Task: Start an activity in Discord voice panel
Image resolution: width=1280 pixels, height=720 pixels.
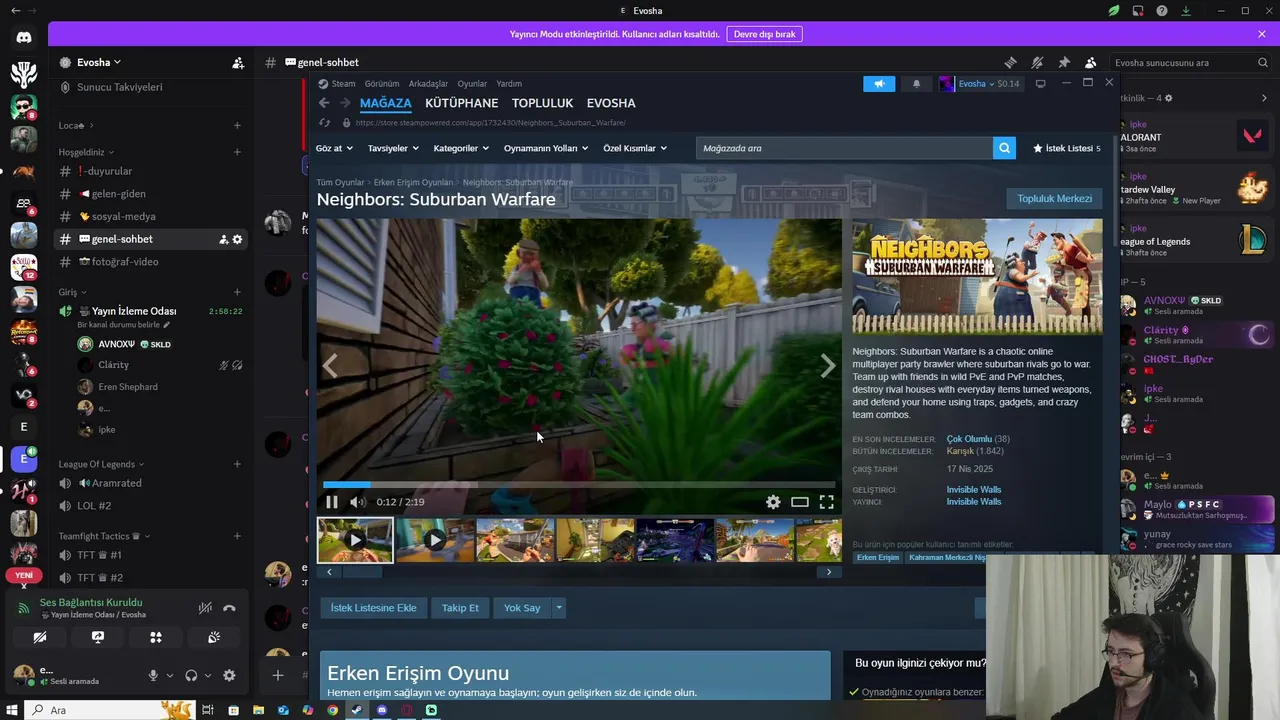Action: coord(156,637)
